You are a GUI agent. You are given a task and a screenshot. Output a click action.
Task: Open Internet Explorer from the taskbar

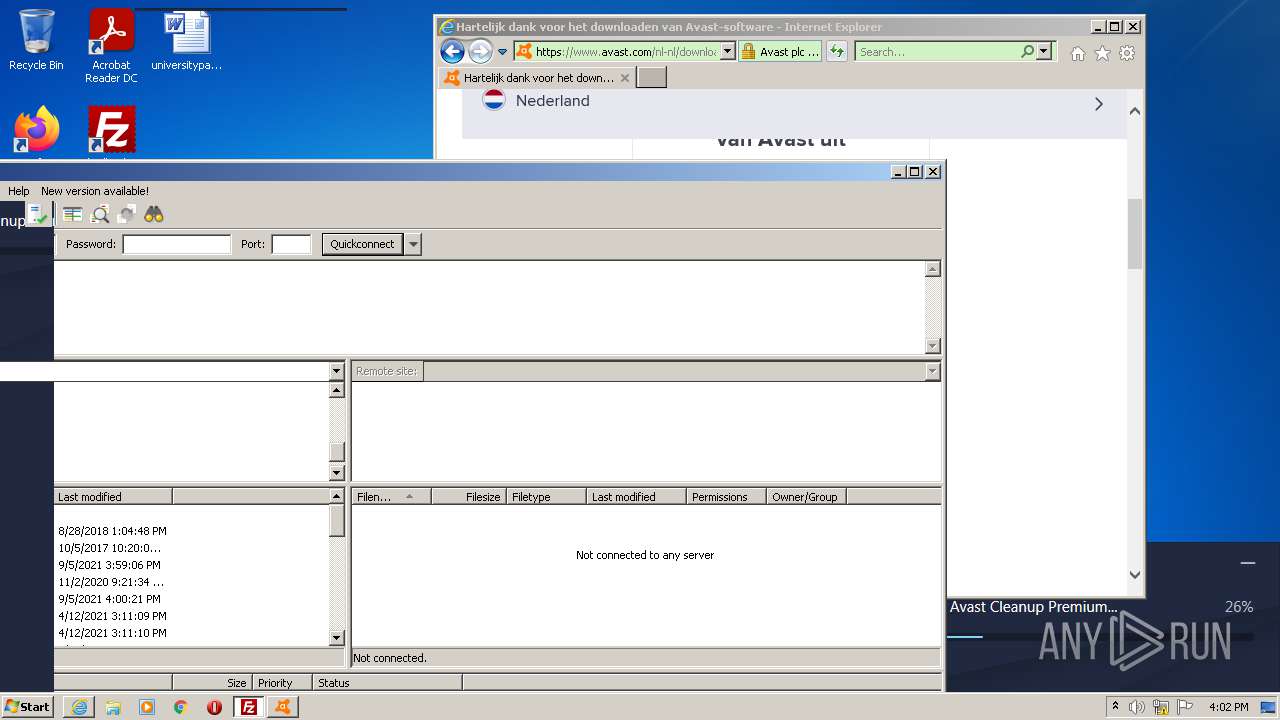79,707
